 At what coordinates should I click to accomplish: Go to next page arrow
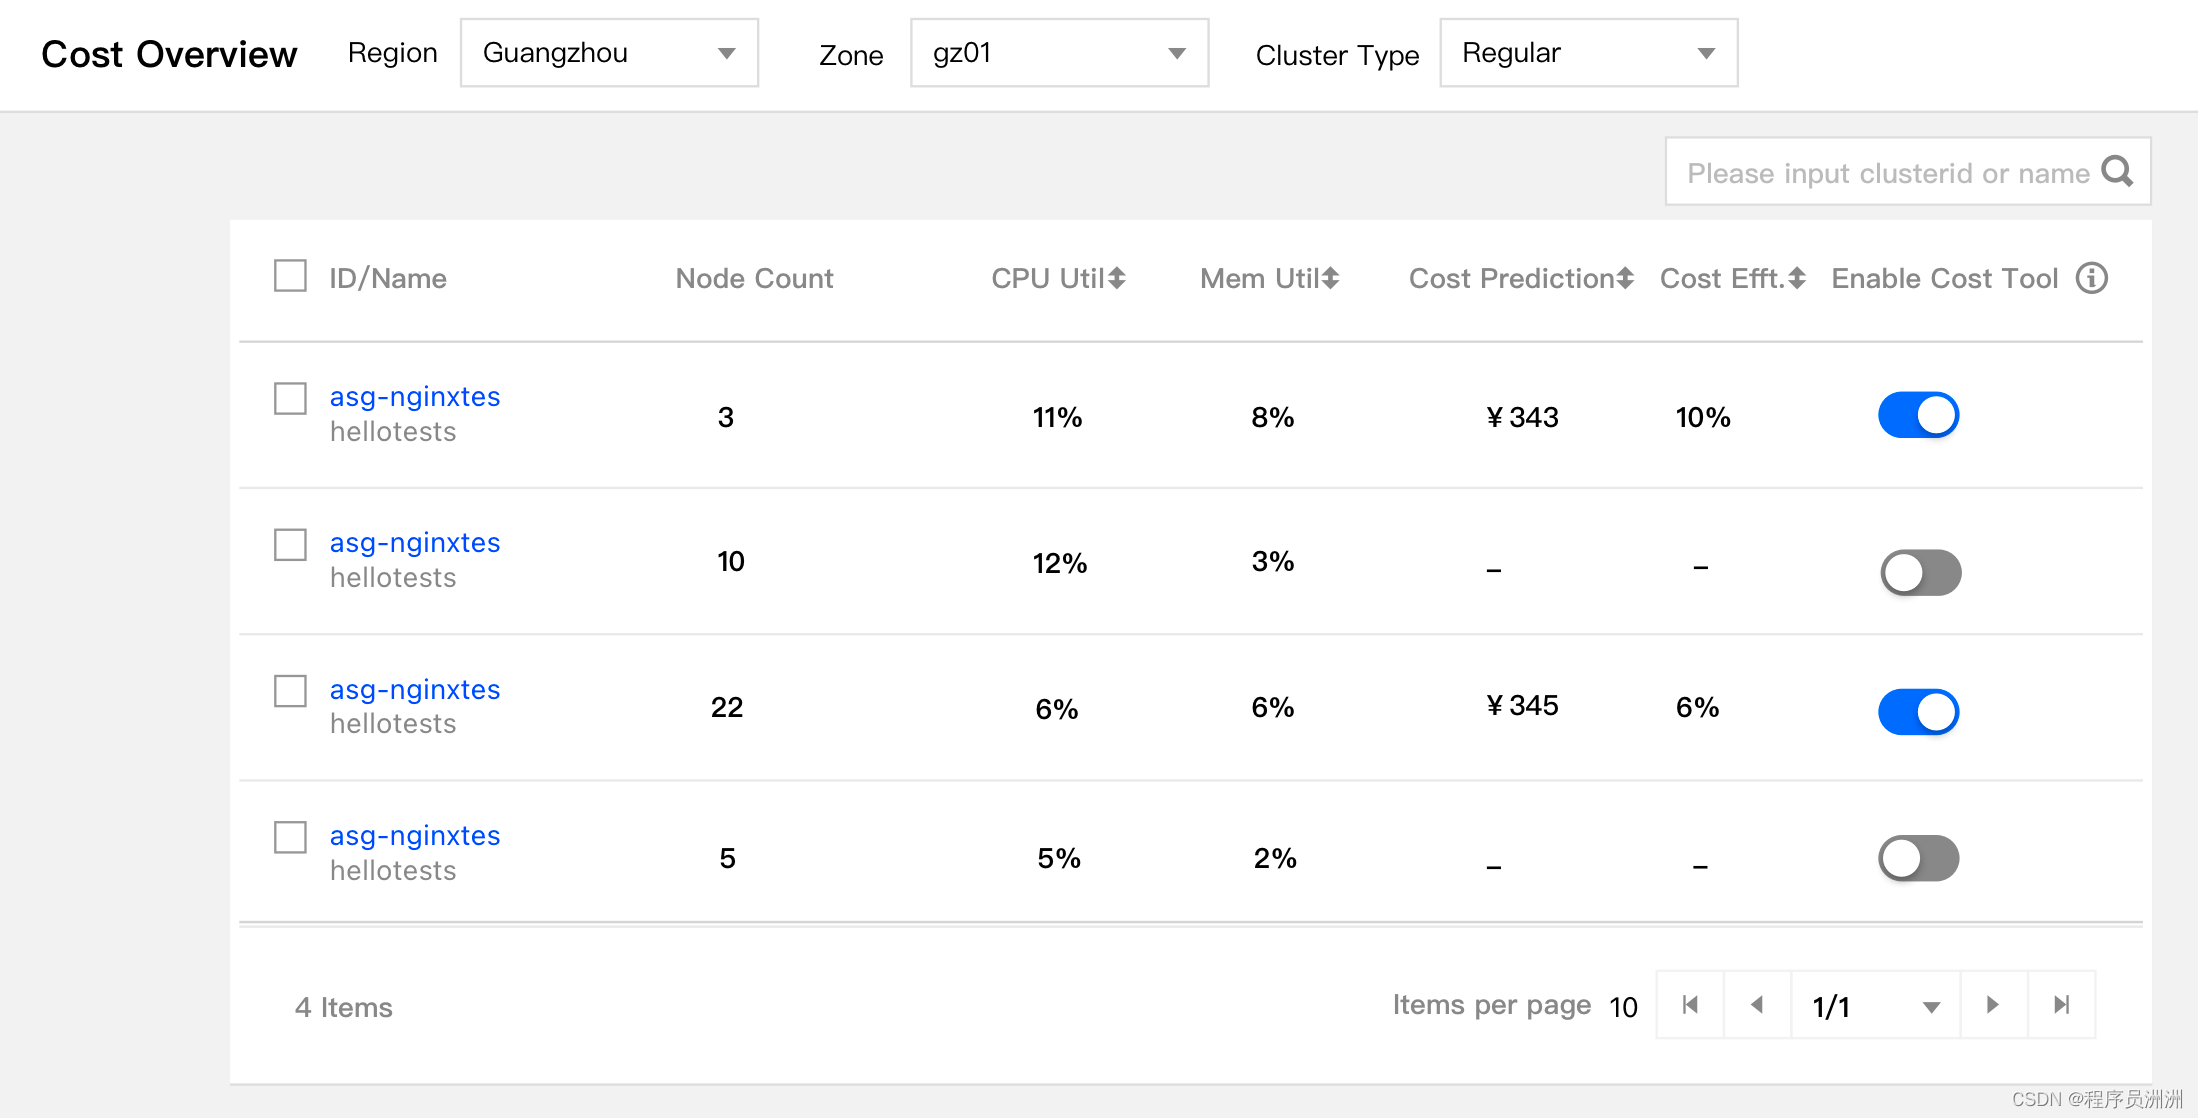(x=1993, y=1005)
